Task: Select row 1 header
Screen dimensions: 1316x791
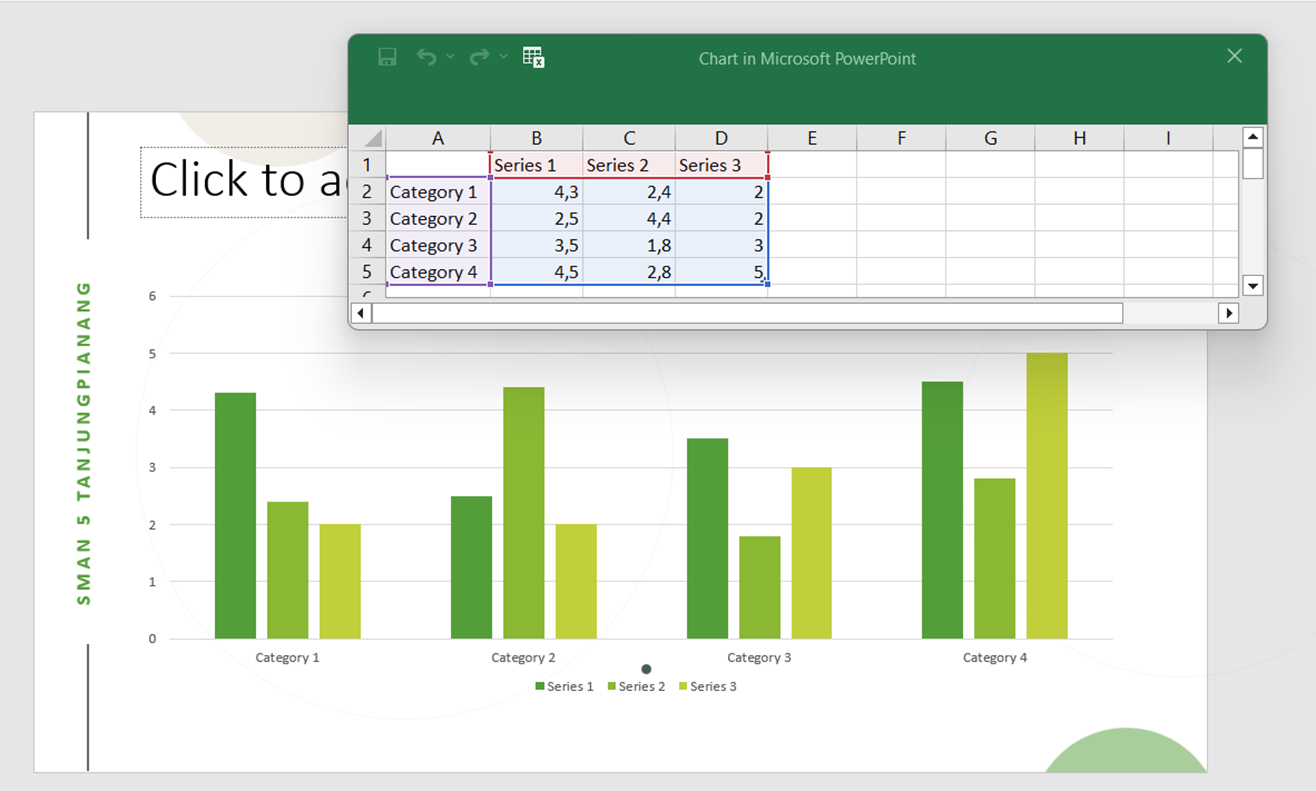Action: click(367, 165)
